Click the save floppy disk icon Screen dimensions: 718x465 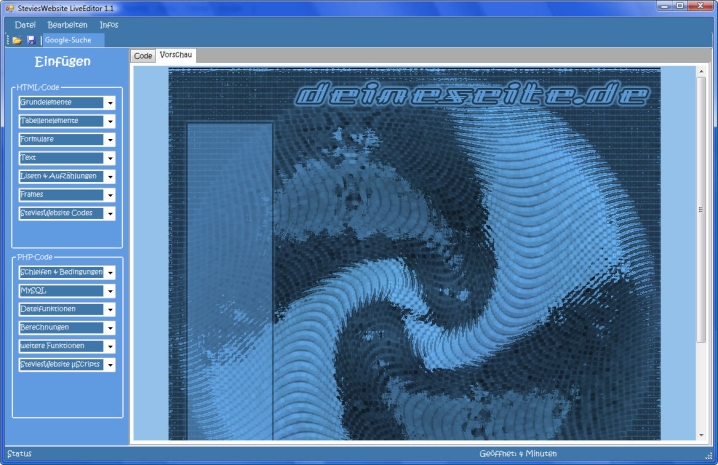(x=30, y=40)
